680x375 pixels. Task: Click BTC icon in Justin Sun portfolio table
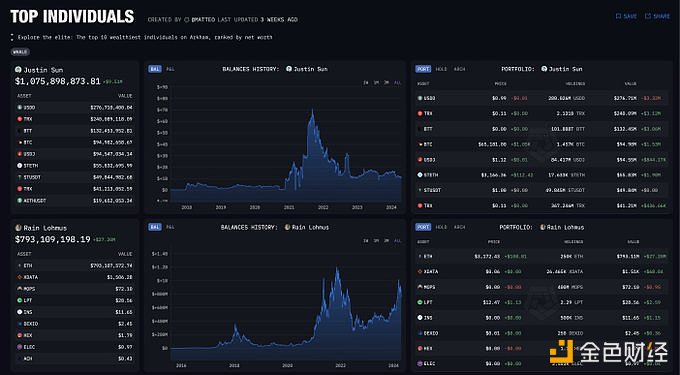point(420,144)
